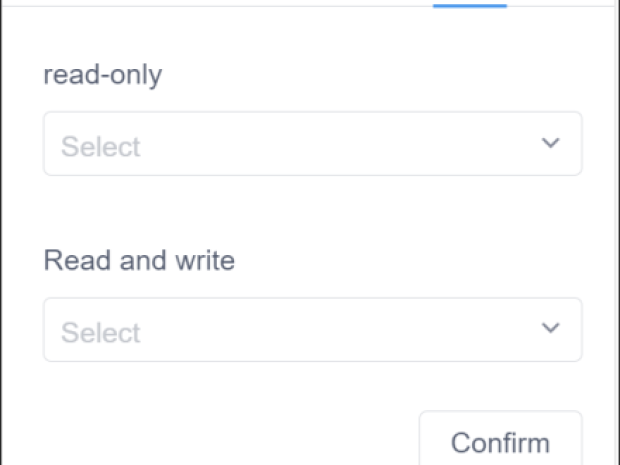Click the chevron arrow in Read and write dropdown
Screen dimensions: 620x465
[550, 328]
